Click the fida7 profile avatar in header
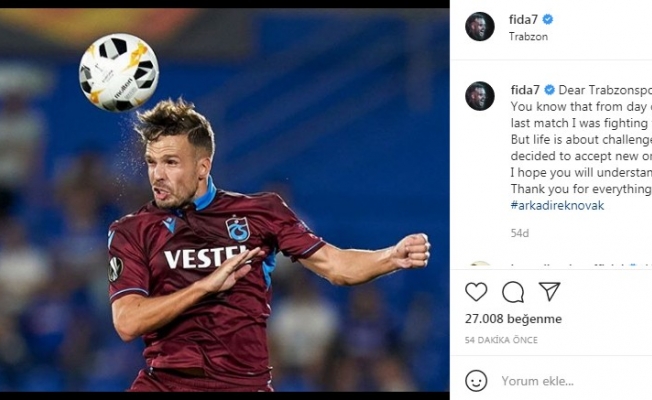This screenshot has height=400, width=652. (480, 27)
